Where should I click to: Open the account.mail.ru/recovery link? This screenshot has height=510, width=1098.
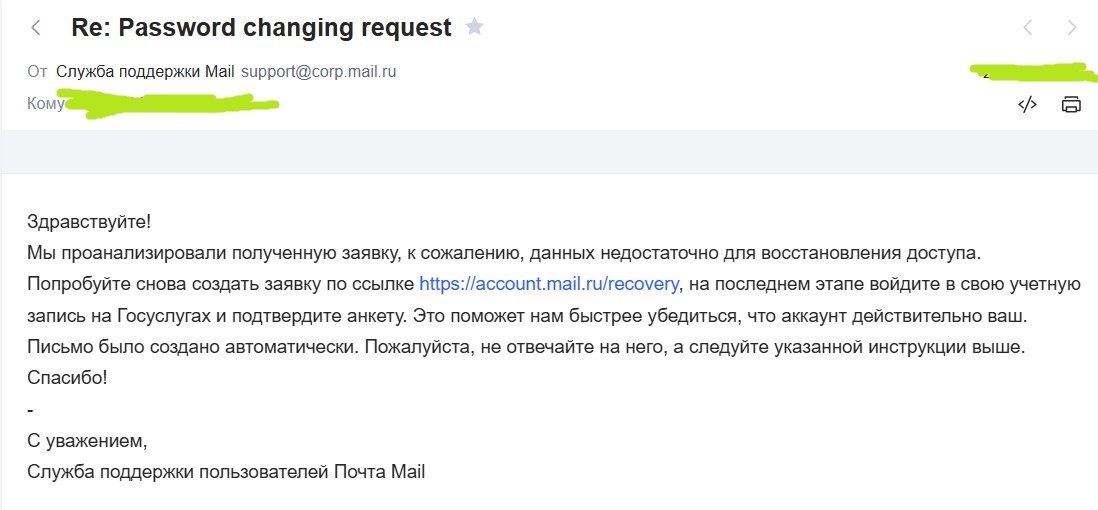pos(550,284)
